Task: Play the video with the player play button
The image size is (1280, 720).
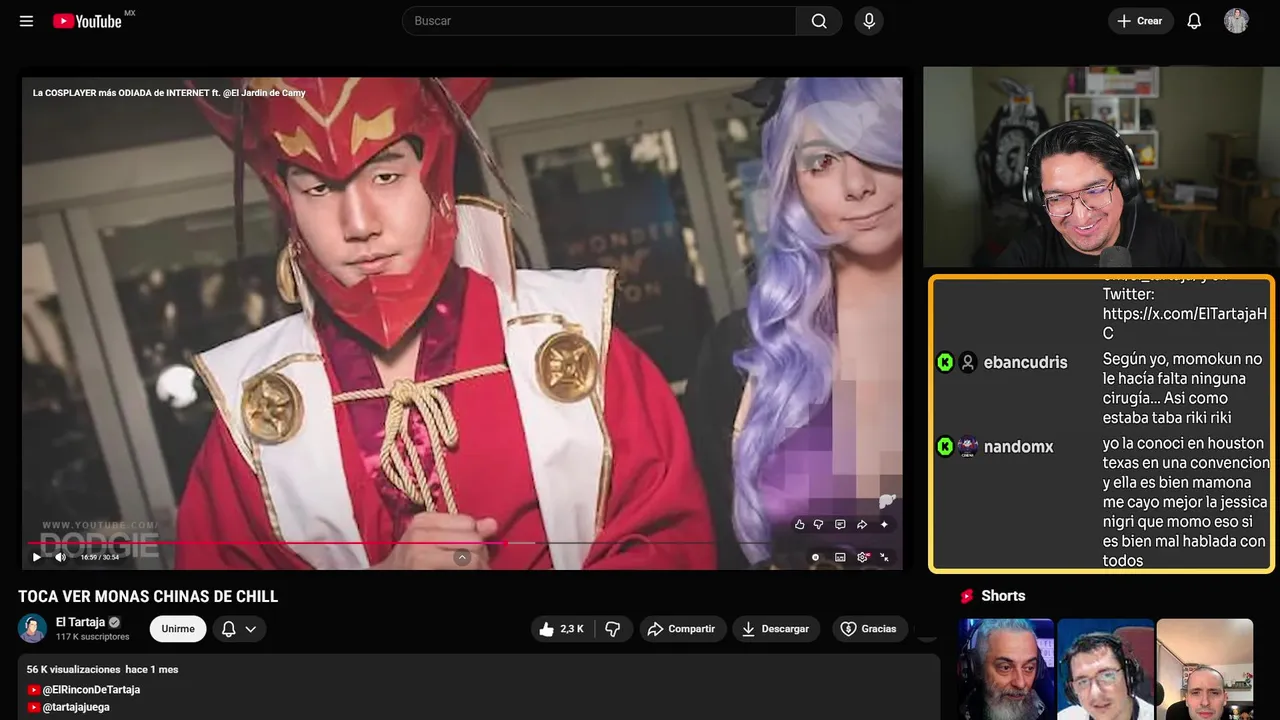Action: [x=37, y=557]
